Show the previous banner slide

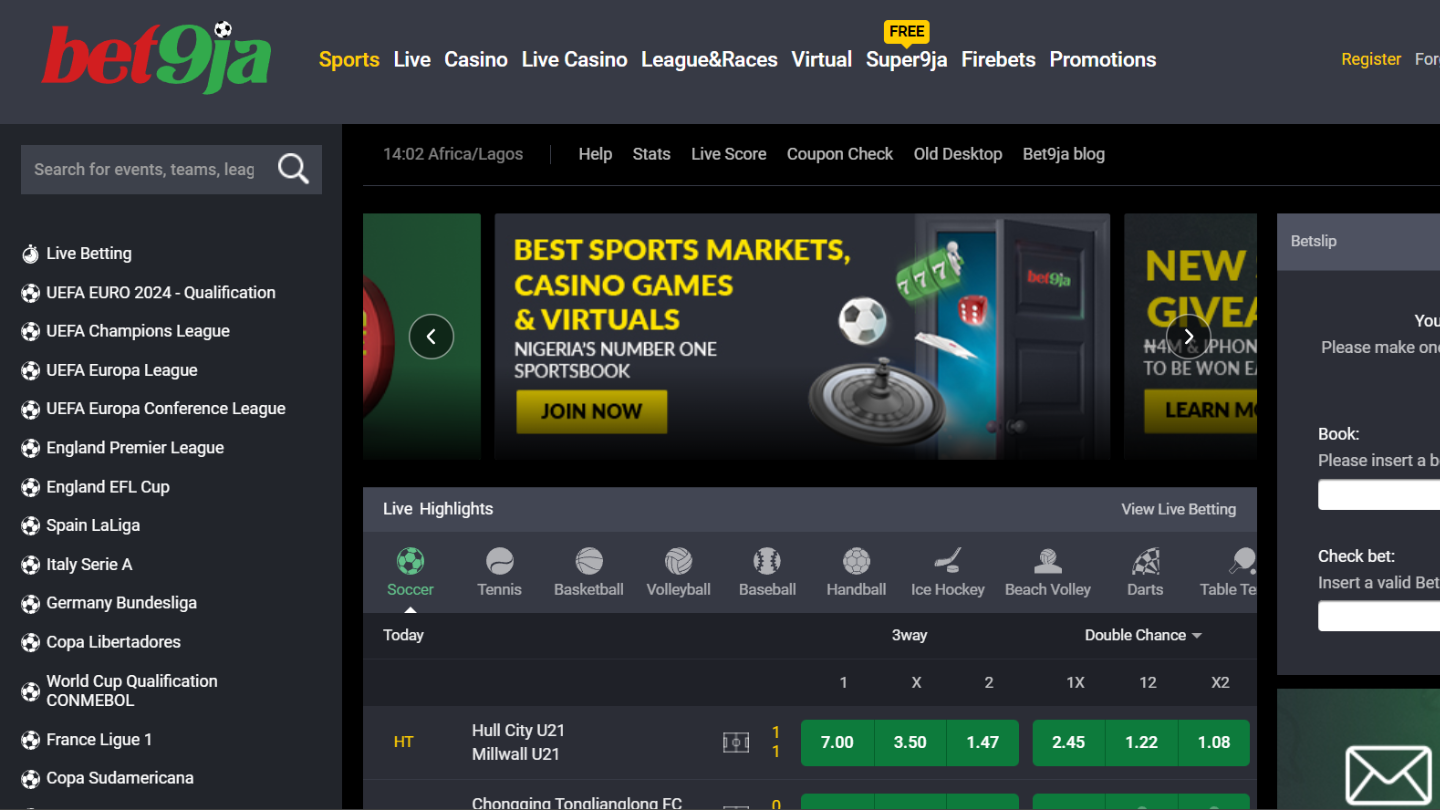[431, 337]
